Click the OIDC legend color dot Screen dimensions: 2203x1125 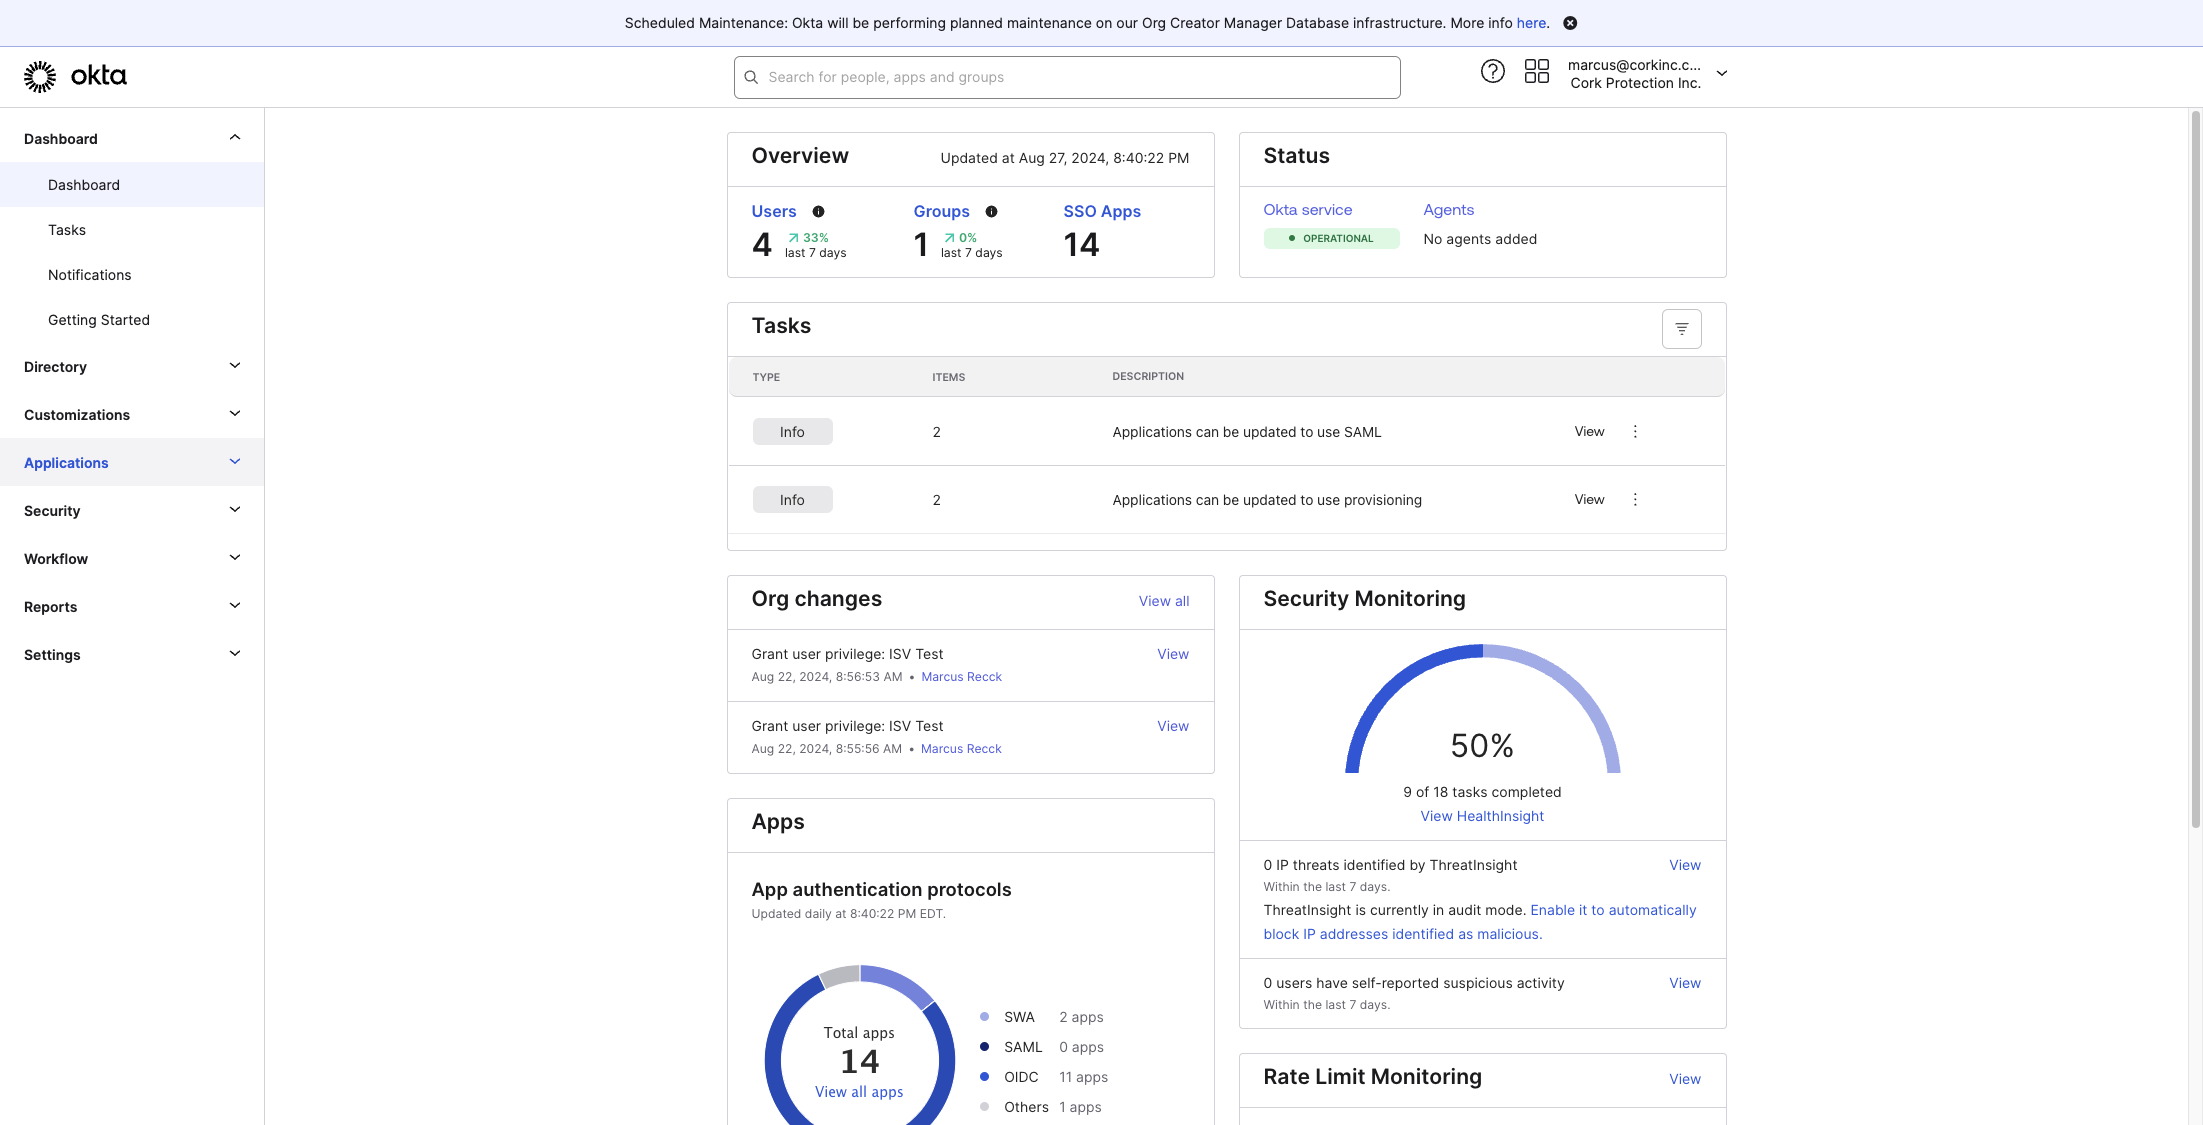(984, 1077)
